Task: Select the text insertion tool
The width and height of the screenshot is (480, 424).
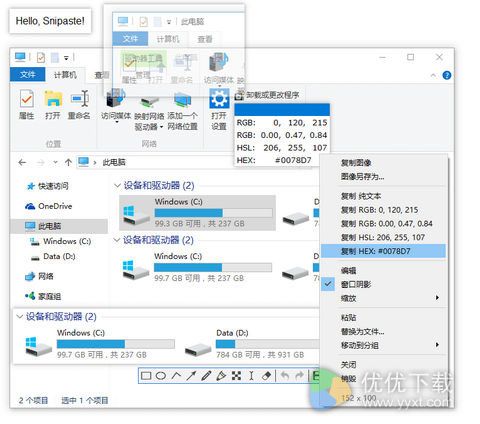Action: pos(251,376)
